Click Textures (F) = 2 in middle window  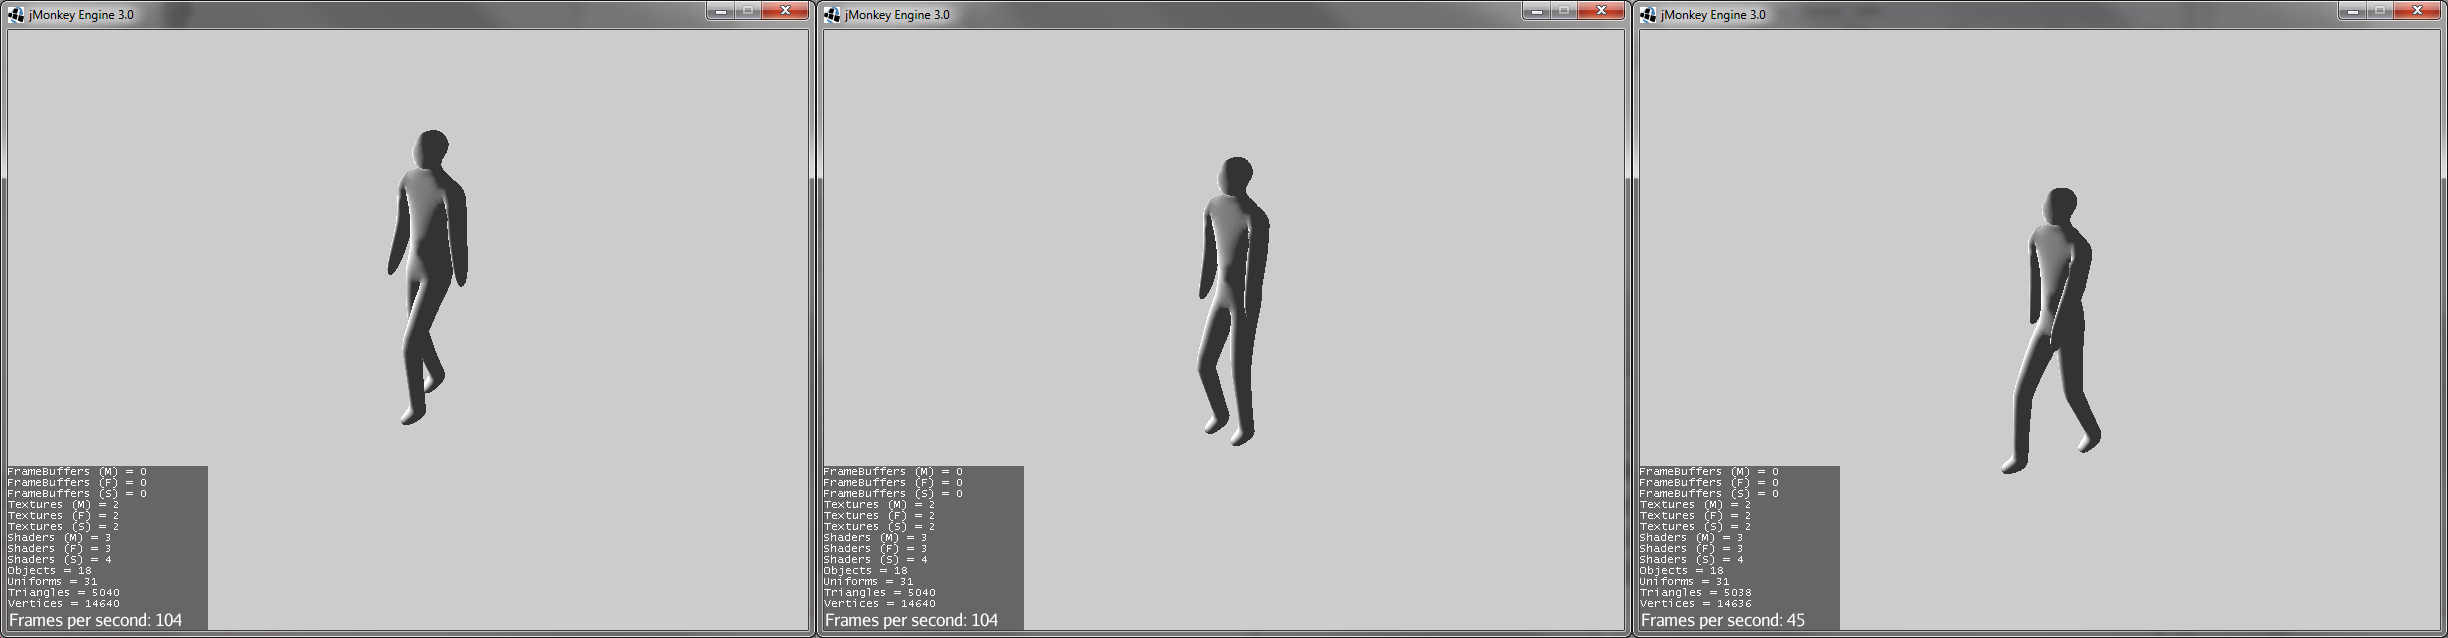[x=879, y=516]
